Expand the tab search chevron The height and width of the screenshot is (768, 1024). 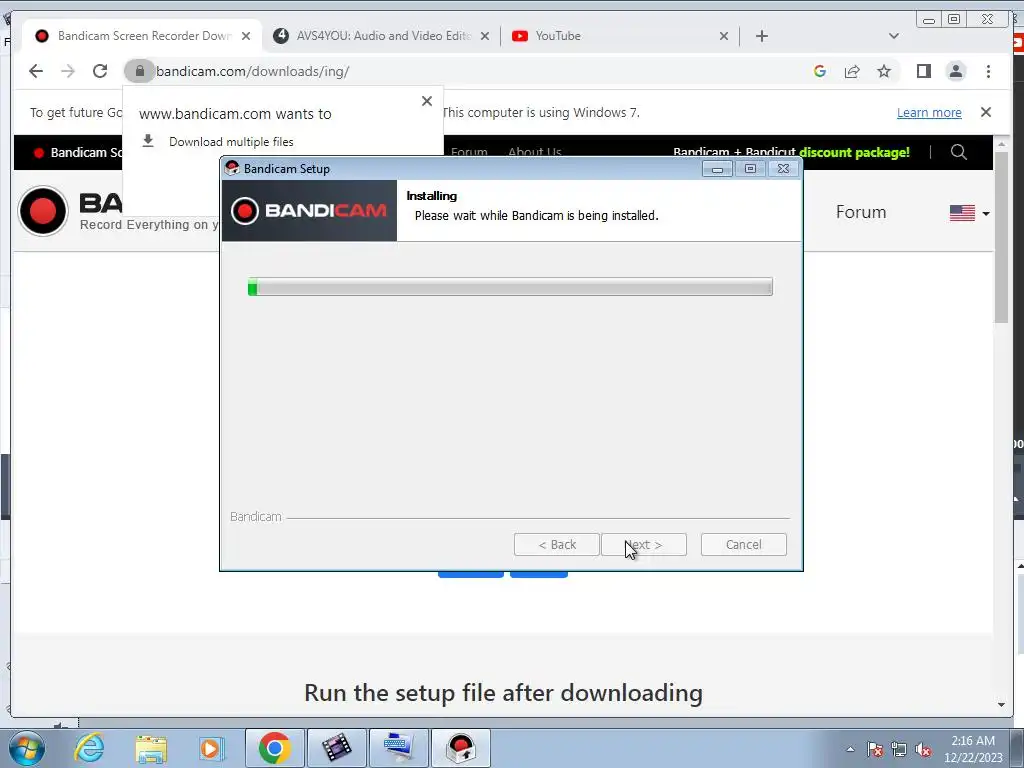tap(893, 36)
